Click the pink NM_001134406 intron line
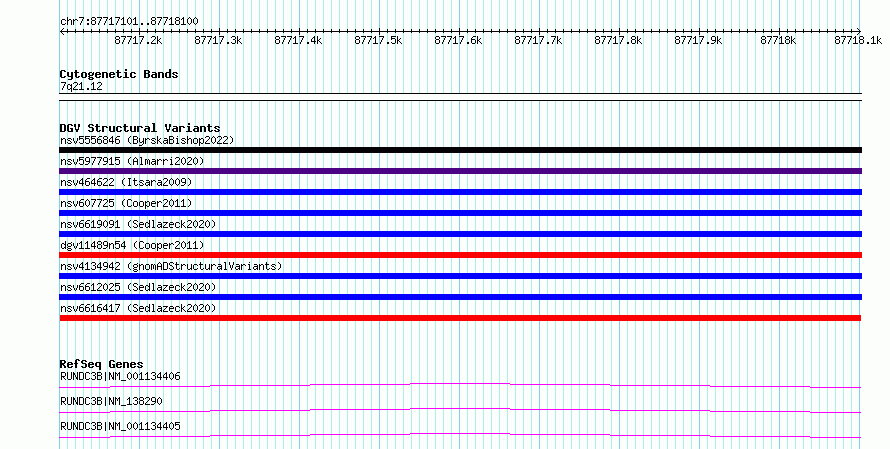The width and height of the screenshot is (890, 449). [x=460, y=384]
